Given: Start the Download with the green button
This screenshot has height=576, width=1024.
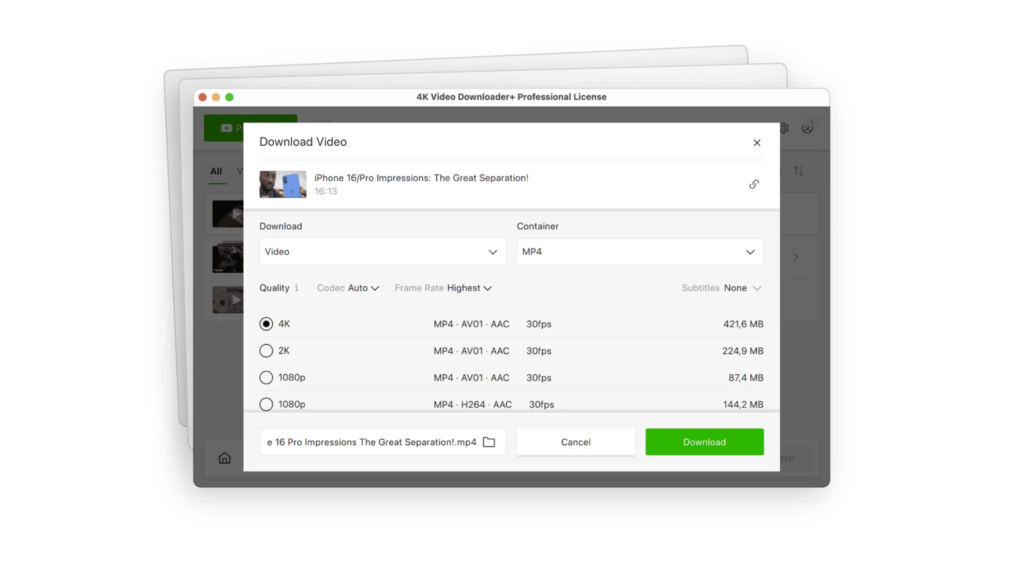Looking at the screenshot, I should coord(705,441).
